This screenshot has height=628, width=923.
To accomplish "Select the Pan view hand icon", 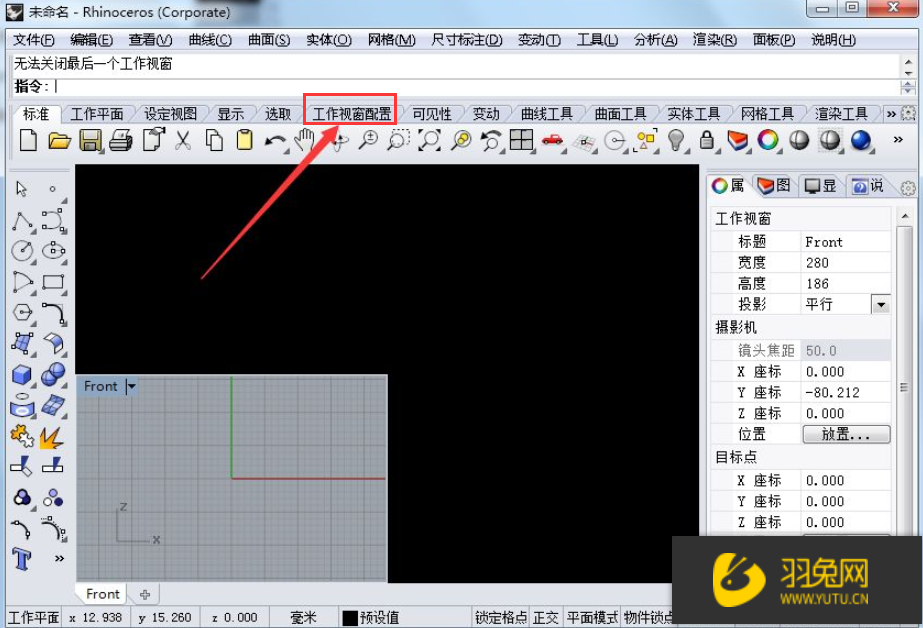I will 305,141.
